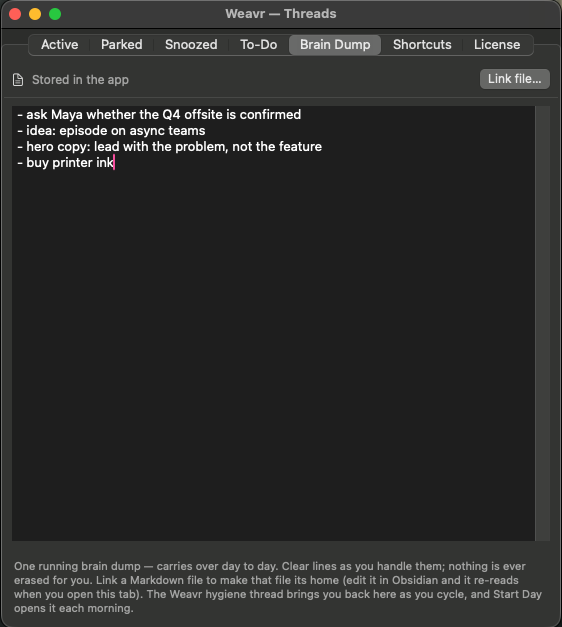Click the document icon beside Stored in the app
Screen dimensions: 562x627
coord(18,80)
